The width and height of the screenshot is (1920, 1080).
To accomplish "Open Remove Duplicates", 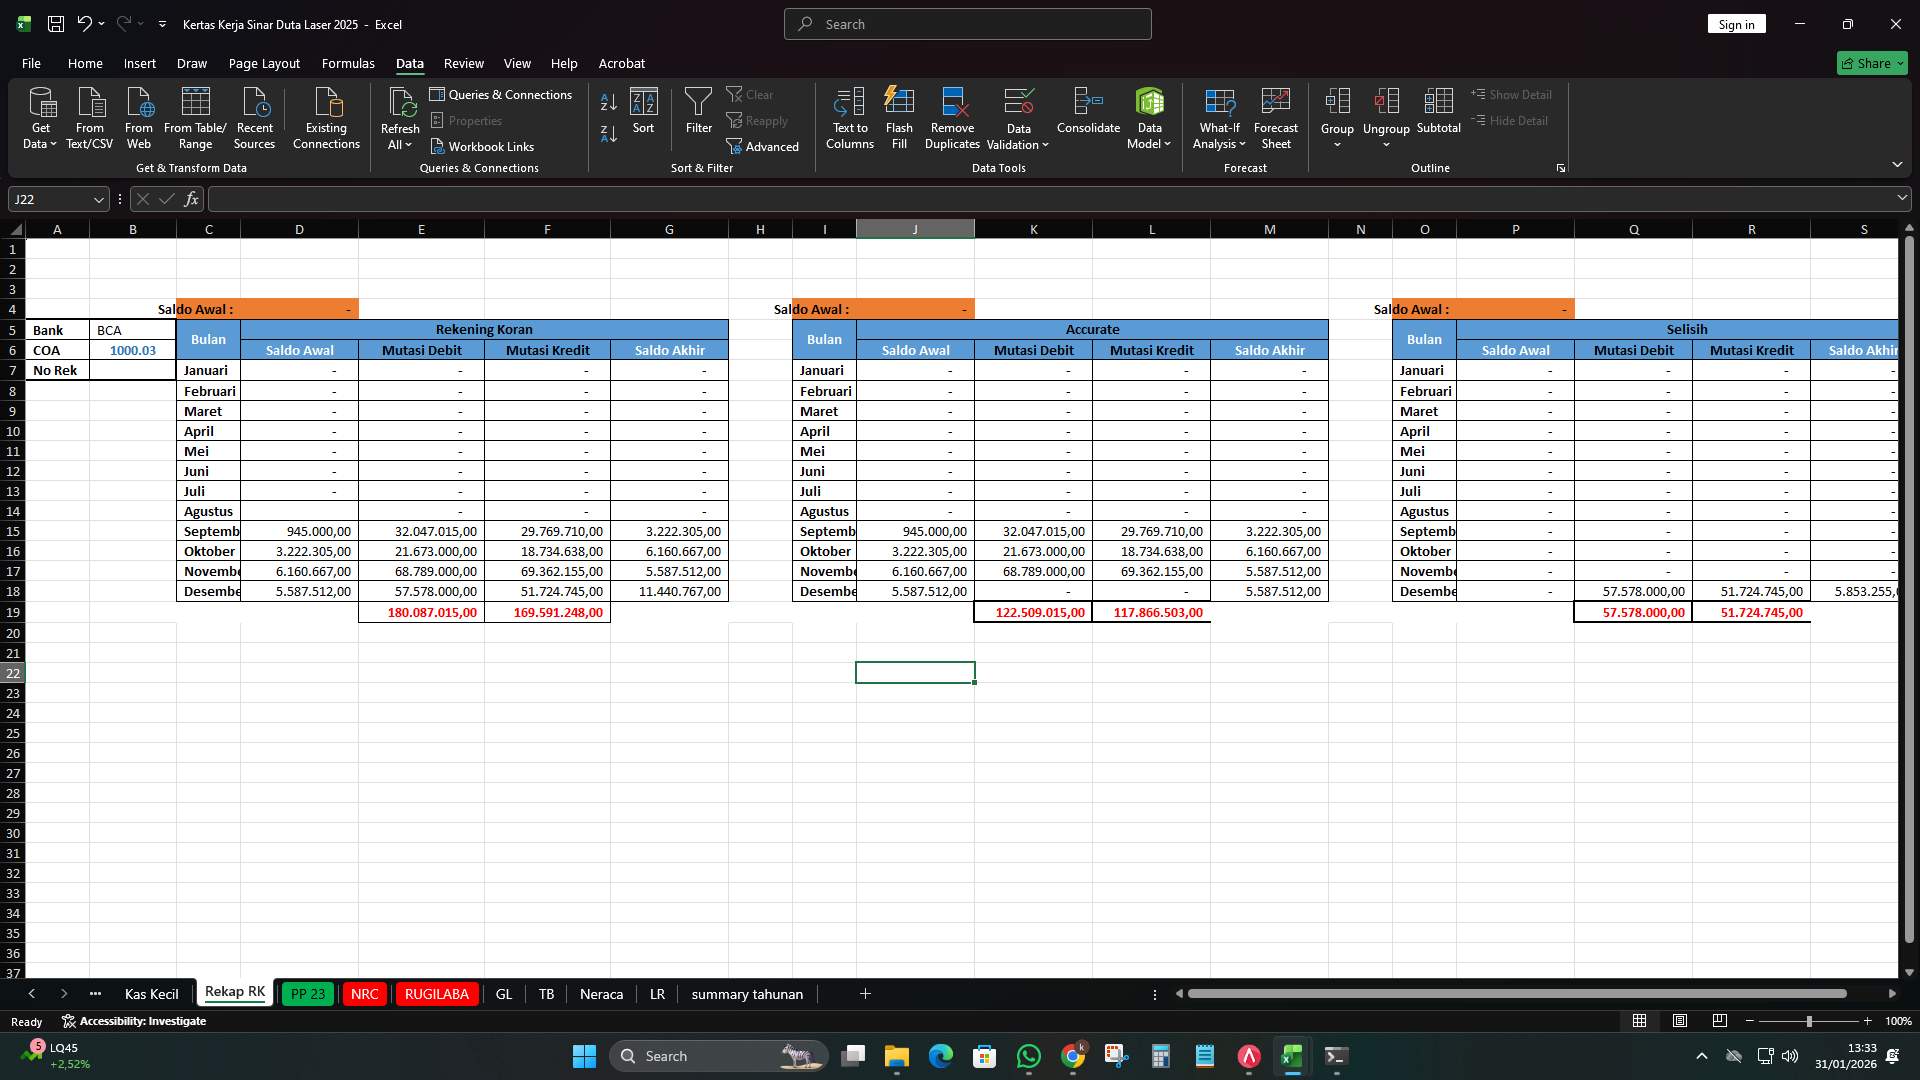I will coord(951,117).
